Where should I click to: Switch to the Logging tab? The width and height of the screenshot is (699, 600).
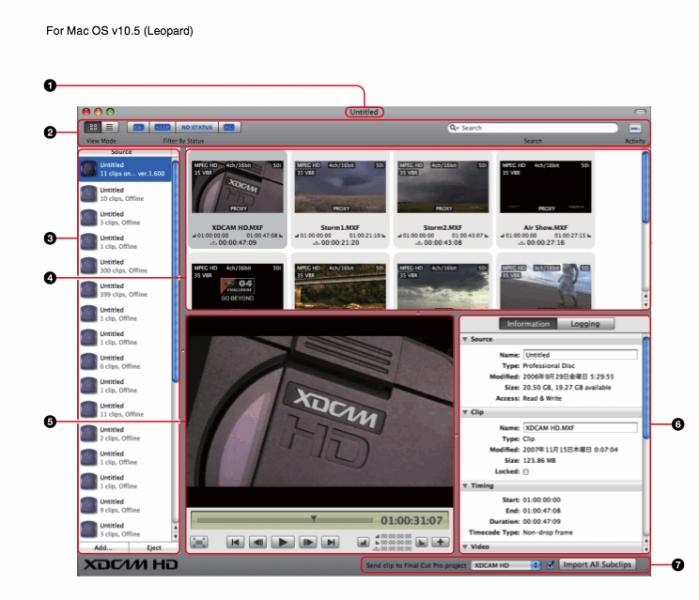pos(585,324)
